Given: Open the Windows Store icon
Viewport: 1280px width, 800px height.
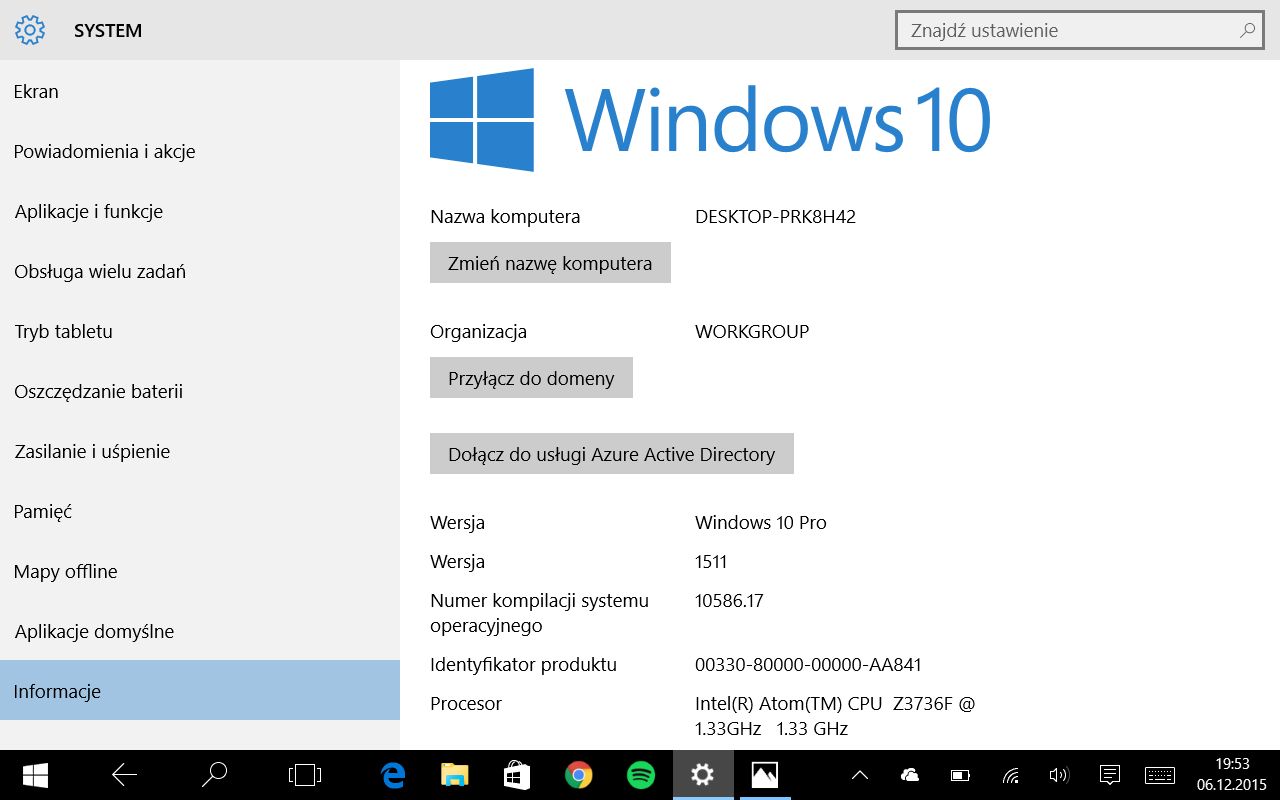Looking at the screenshot, I should click(516, 775).
